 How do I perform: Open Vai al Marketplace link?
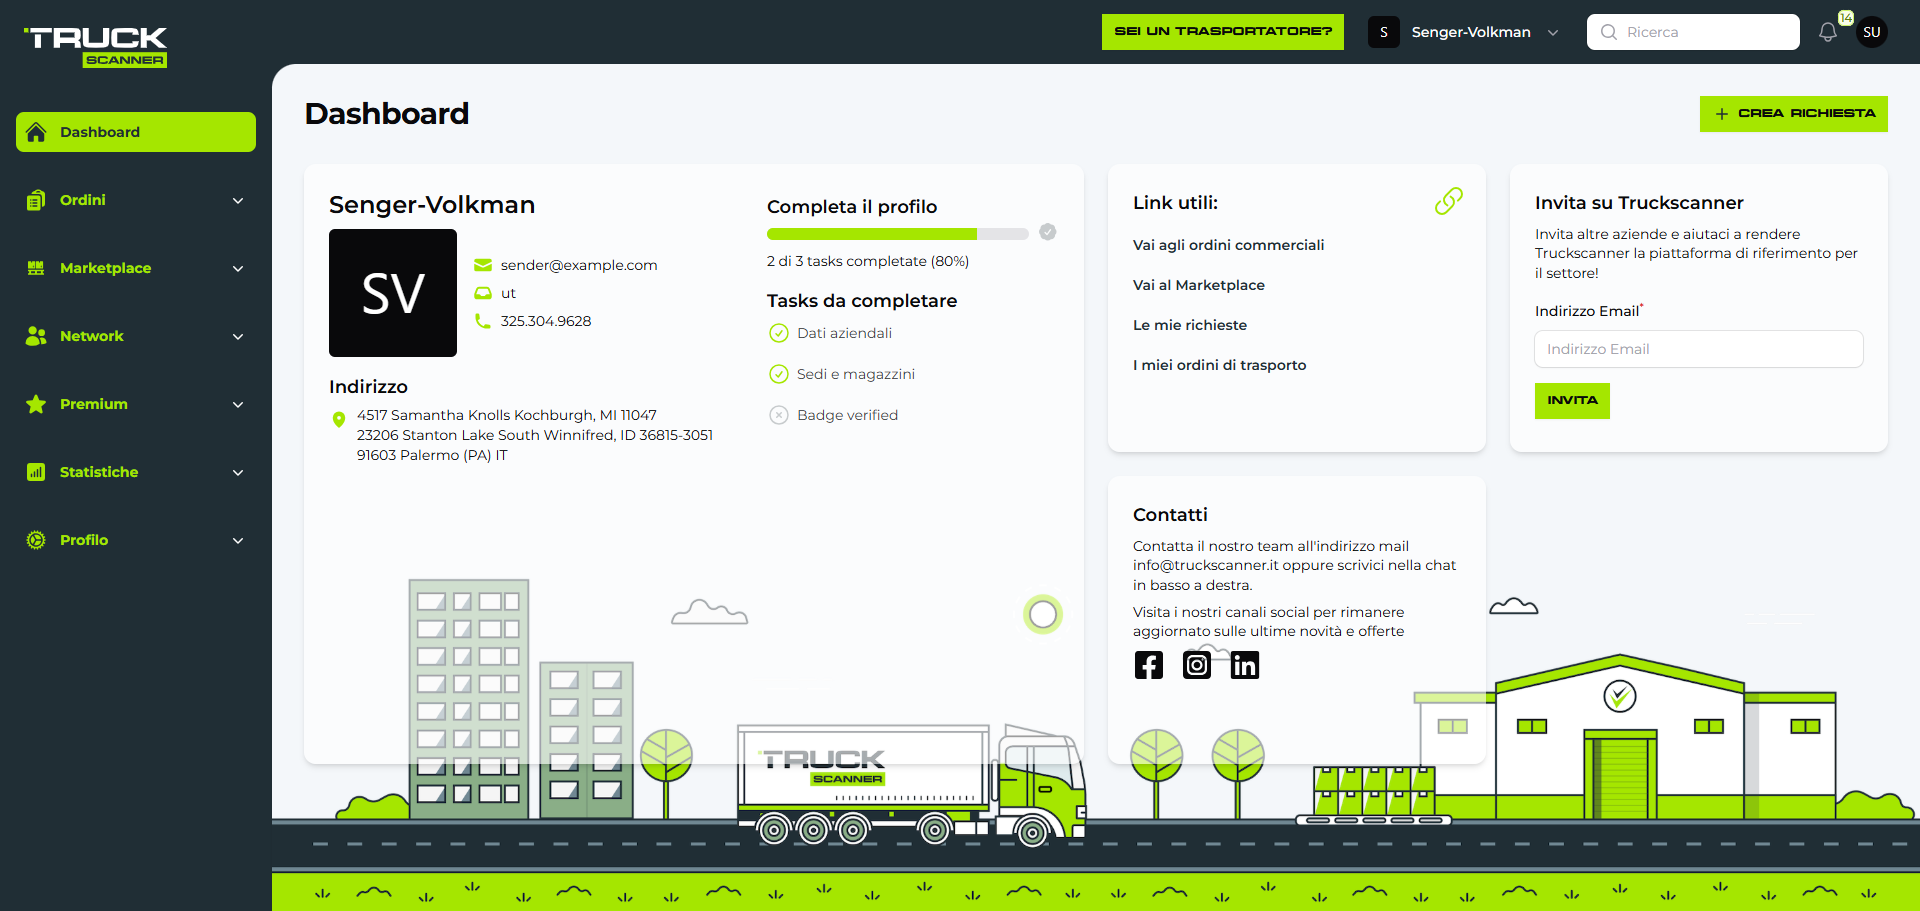coord(1198,285)
